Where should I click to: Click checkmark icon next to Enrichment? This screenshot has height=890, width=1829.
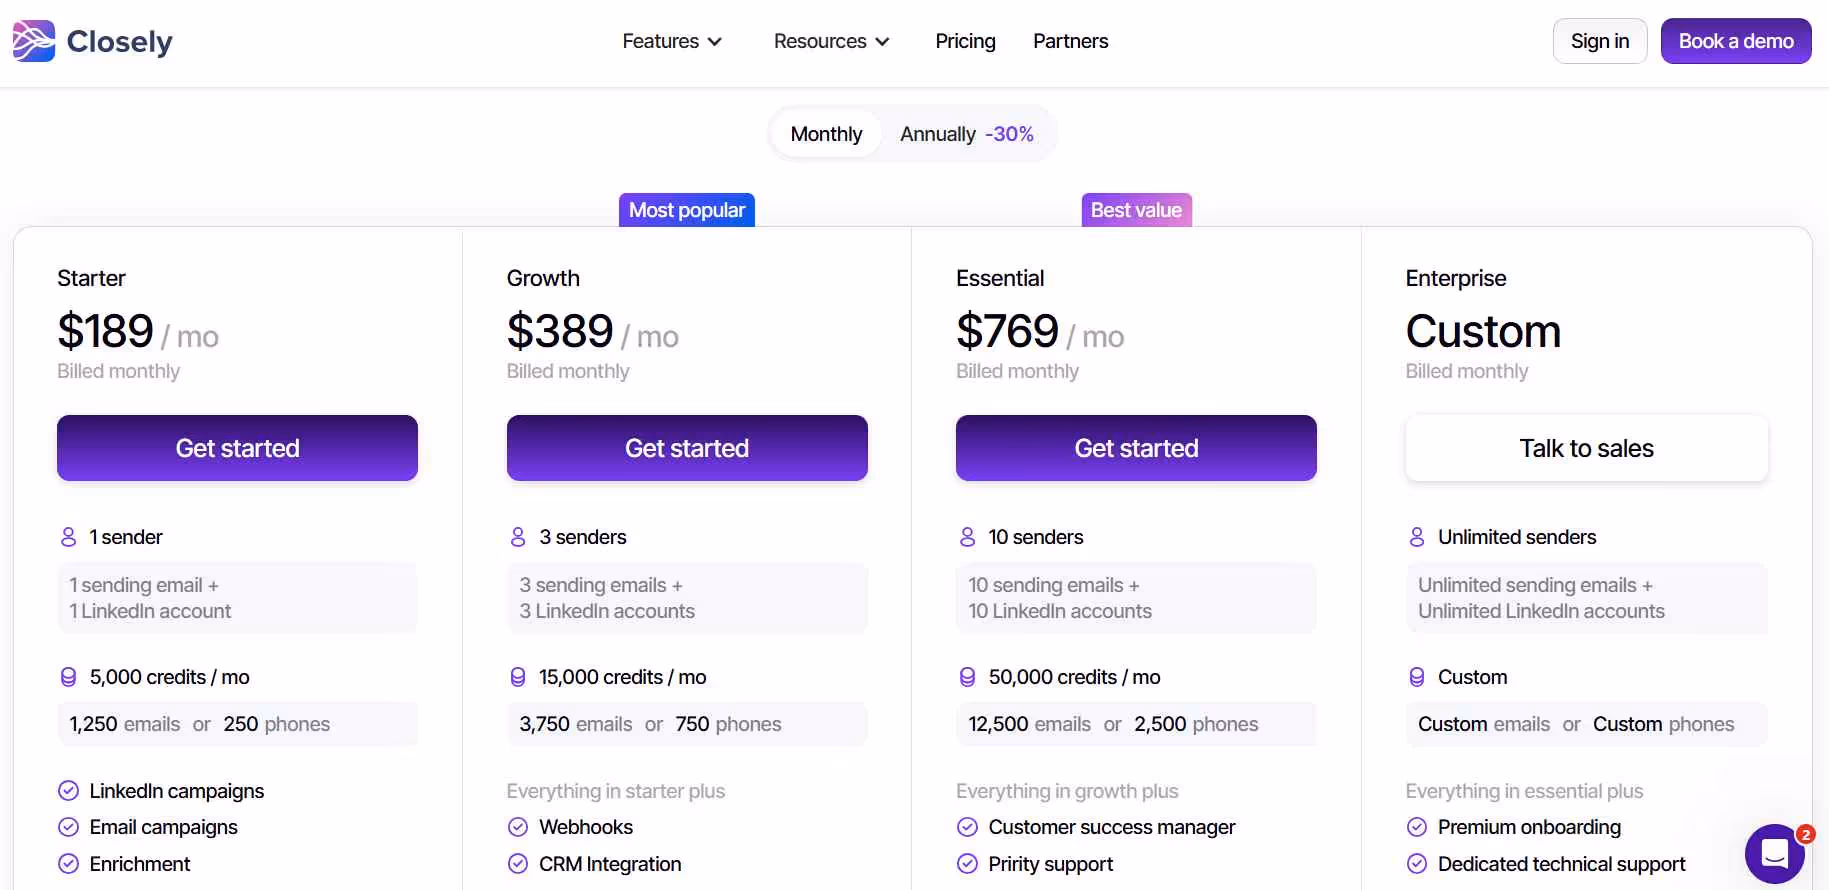(68, 863)
